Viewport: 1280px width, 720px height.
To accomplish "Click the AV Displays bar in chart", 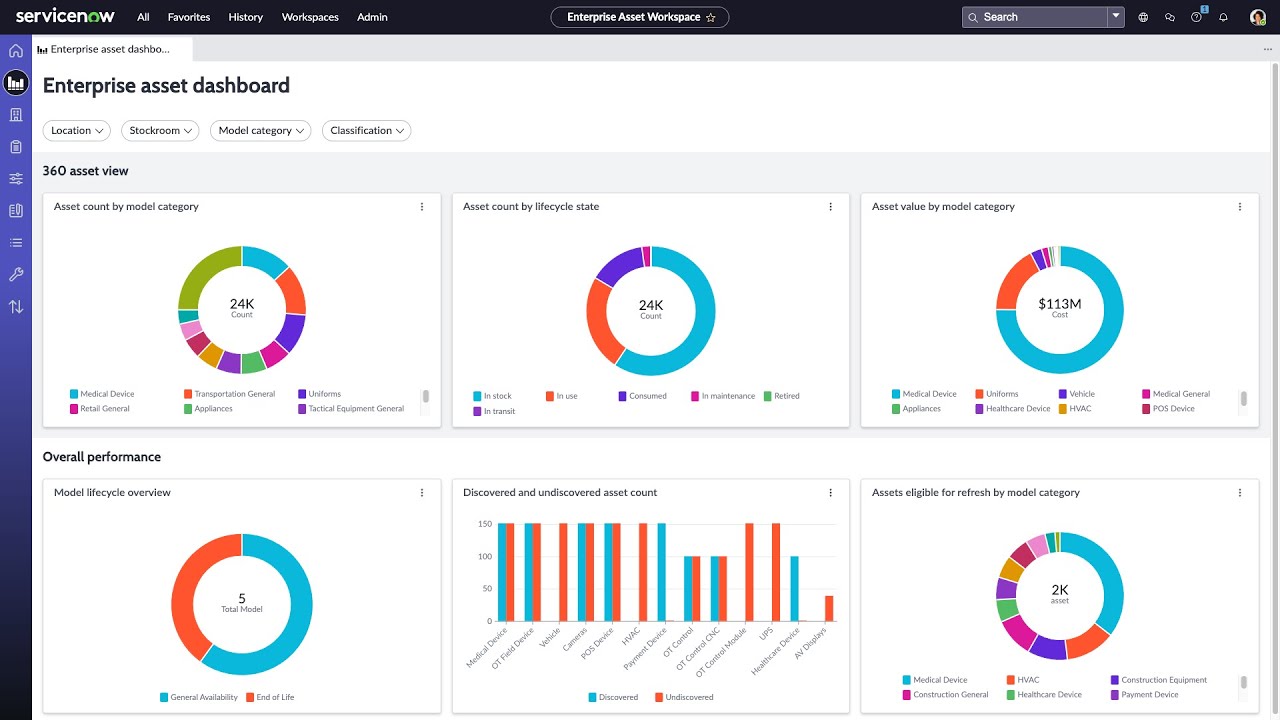I will pyautogui.click(x=829, y=608).
